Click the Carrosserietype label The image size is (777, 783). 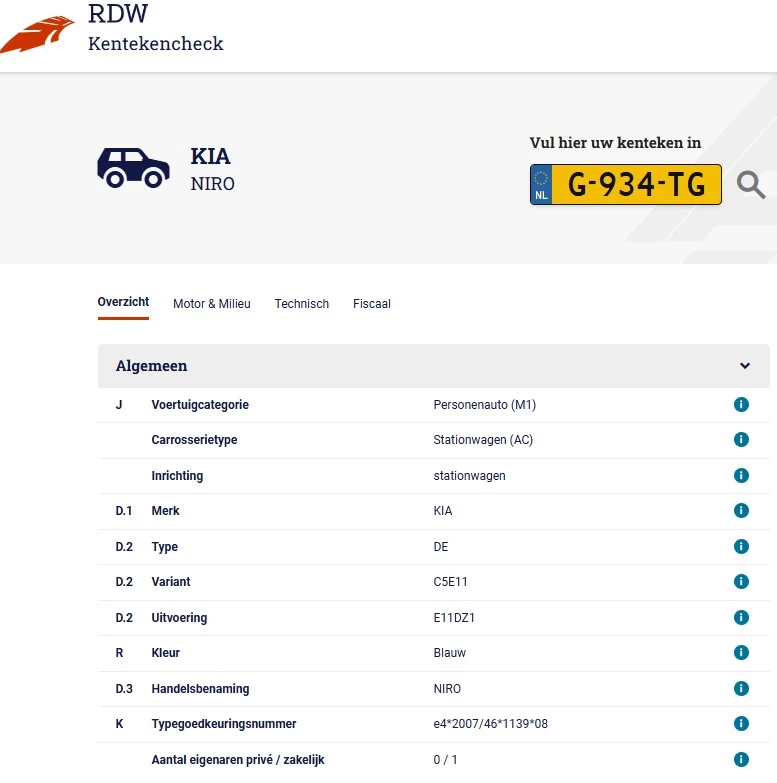coord(194,439)
